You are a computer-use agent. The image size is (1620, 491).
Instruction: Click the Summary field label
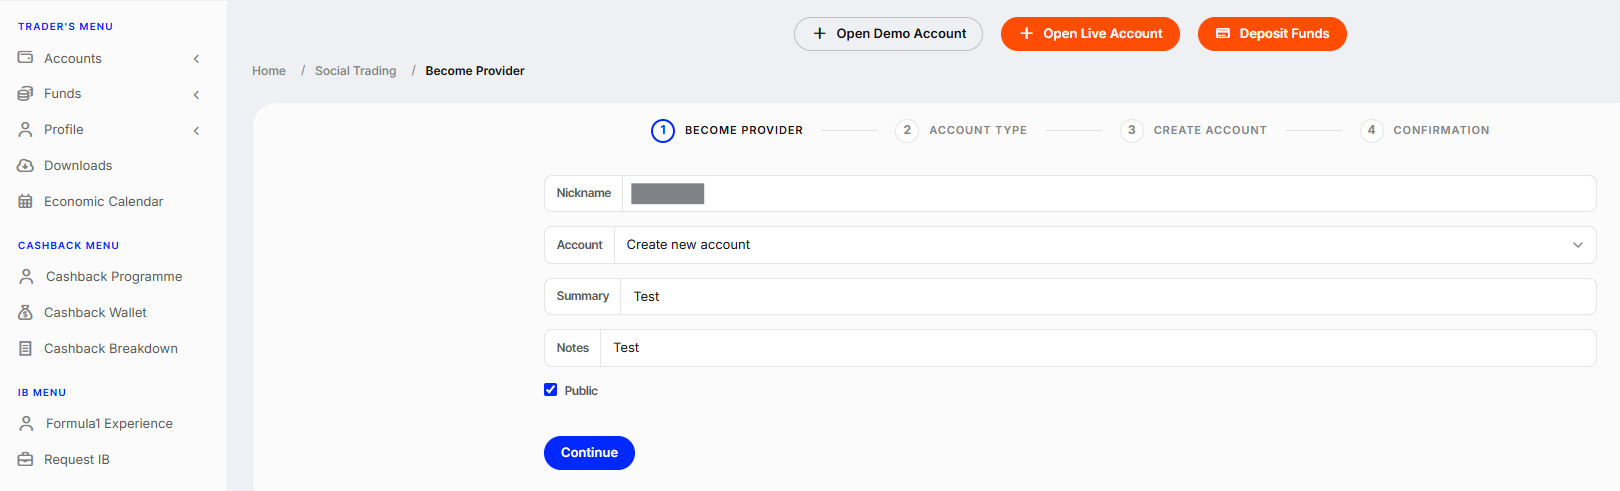coord(583,297)
